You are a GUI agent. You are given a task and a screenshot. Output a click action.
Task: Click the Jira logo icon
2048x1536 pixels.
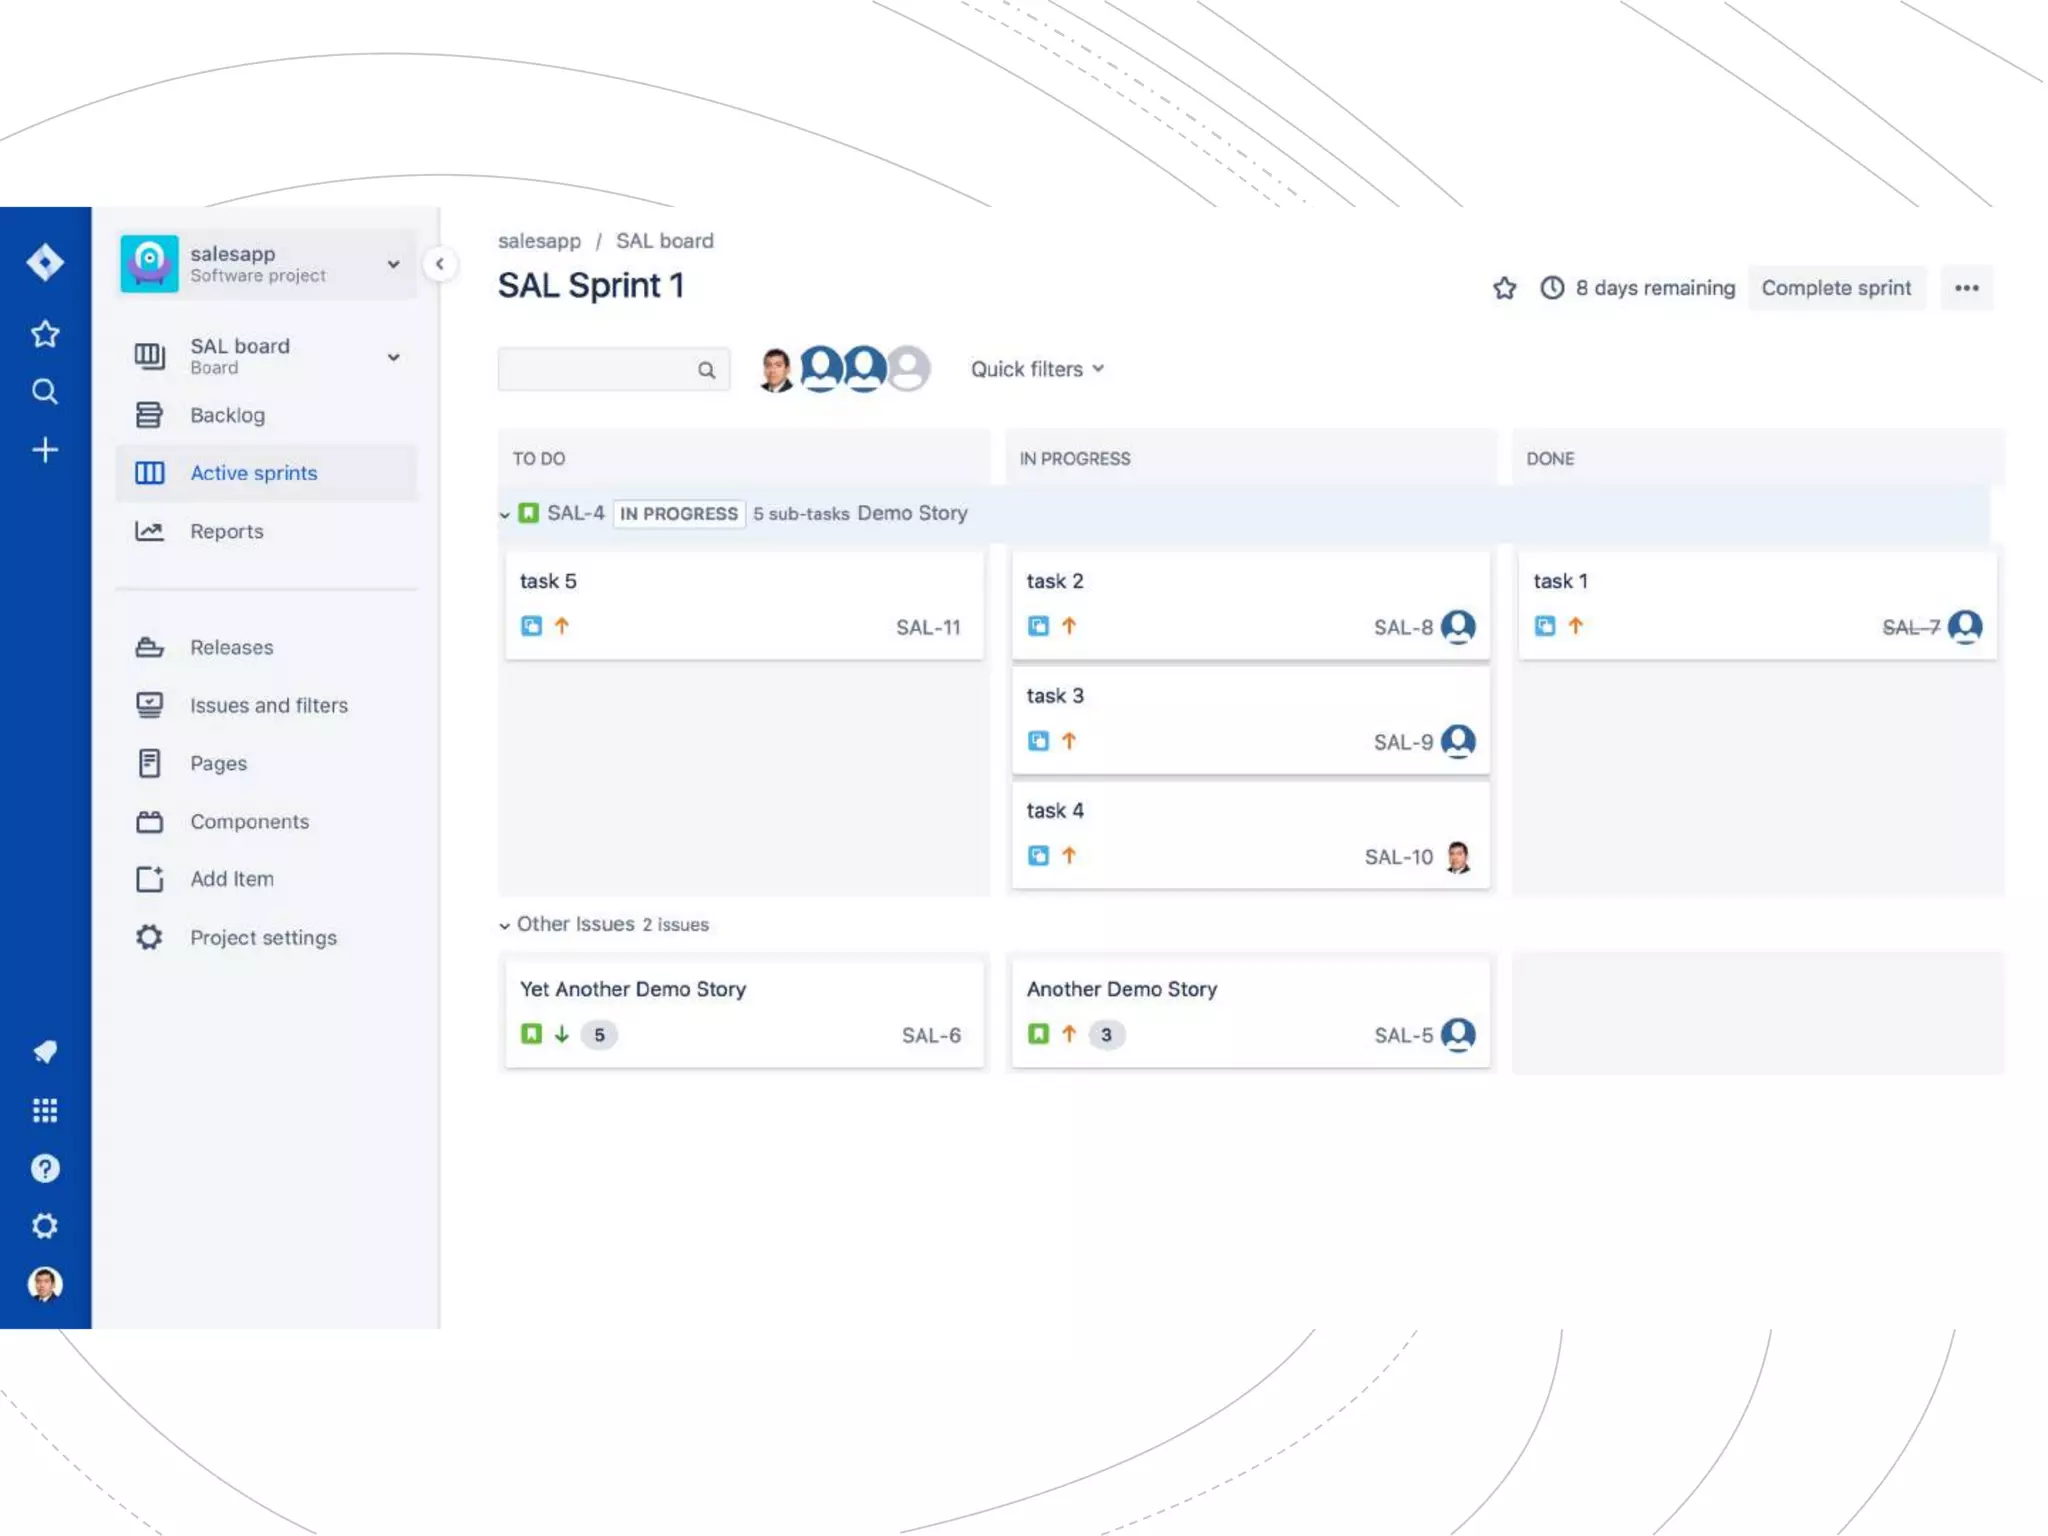click(45, 263)
